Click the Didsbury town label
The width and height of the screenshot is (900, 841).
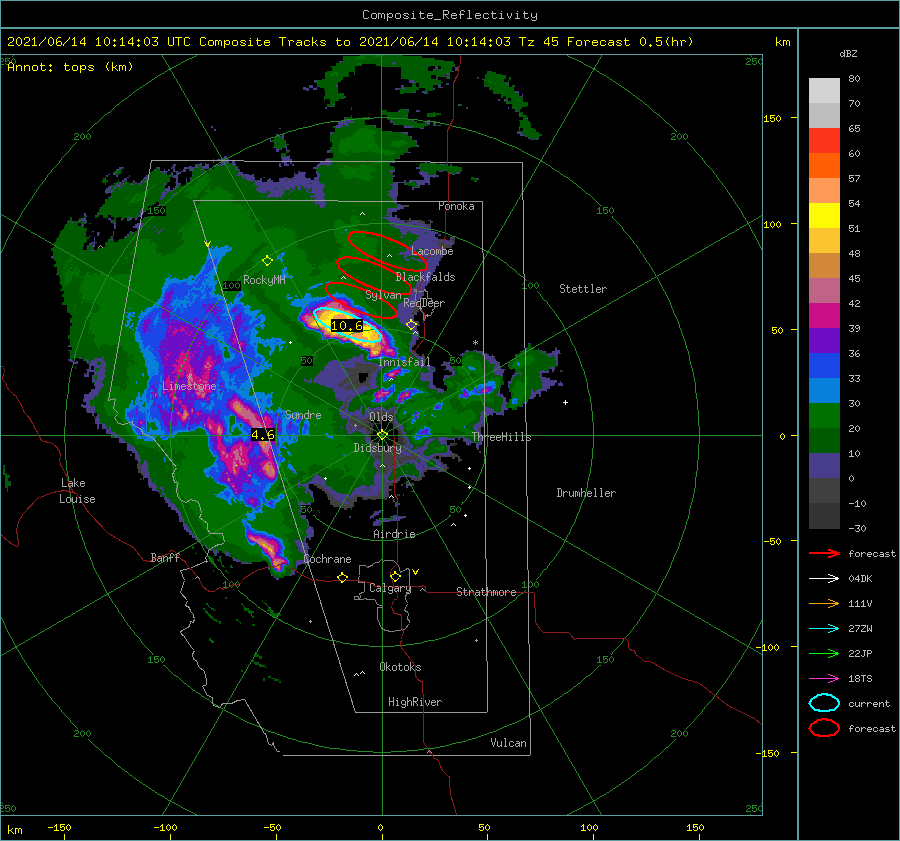pos(377,448)
